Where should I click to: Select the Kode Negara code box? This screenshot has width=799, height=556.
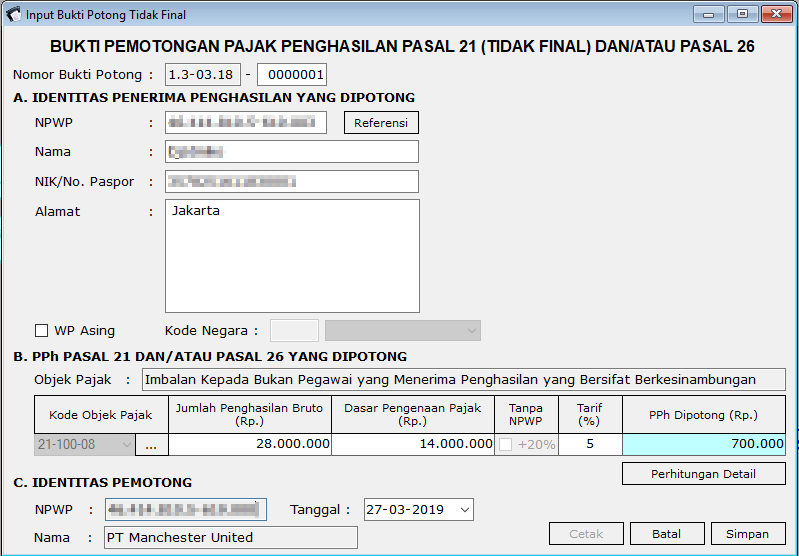click(x=295, y=330)
